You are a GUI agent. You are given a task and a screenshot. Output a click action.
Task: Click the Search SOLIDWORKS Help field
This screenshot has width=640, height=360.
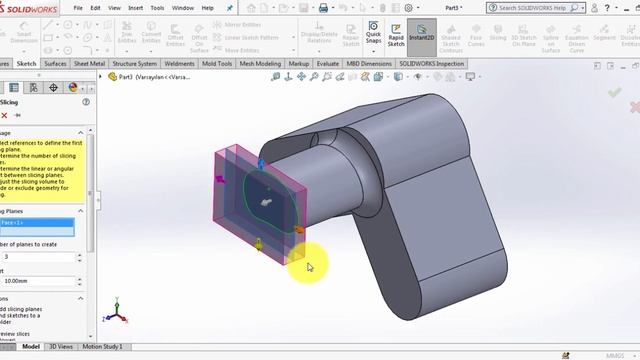point(536,8)
